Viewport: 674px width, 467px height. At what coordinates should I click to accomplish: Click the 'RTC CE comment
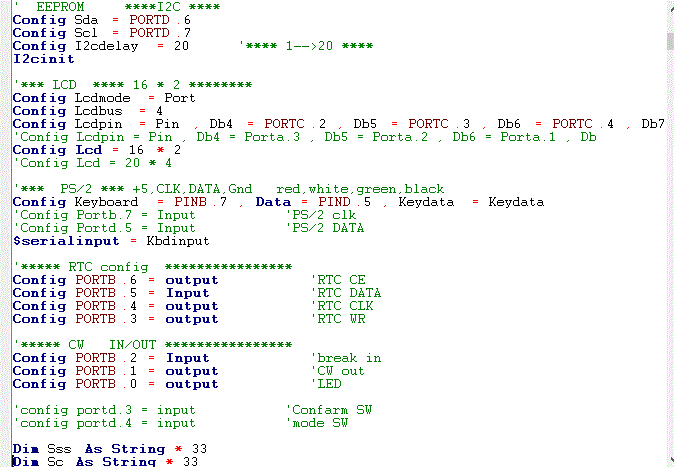tap(338, 280)
